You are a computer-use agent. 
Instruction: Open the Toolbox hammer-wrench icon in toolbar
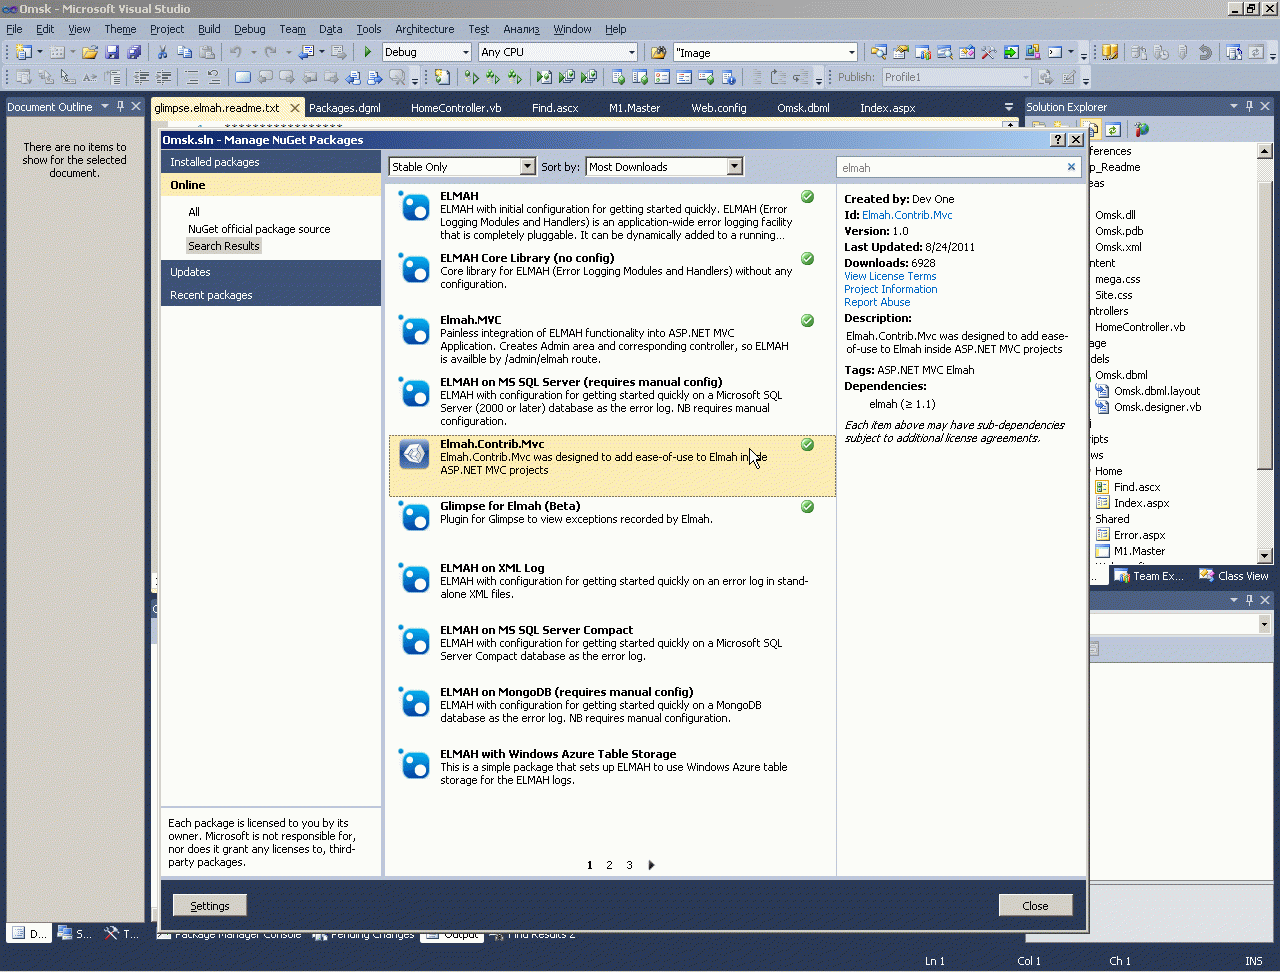point(988,52)
